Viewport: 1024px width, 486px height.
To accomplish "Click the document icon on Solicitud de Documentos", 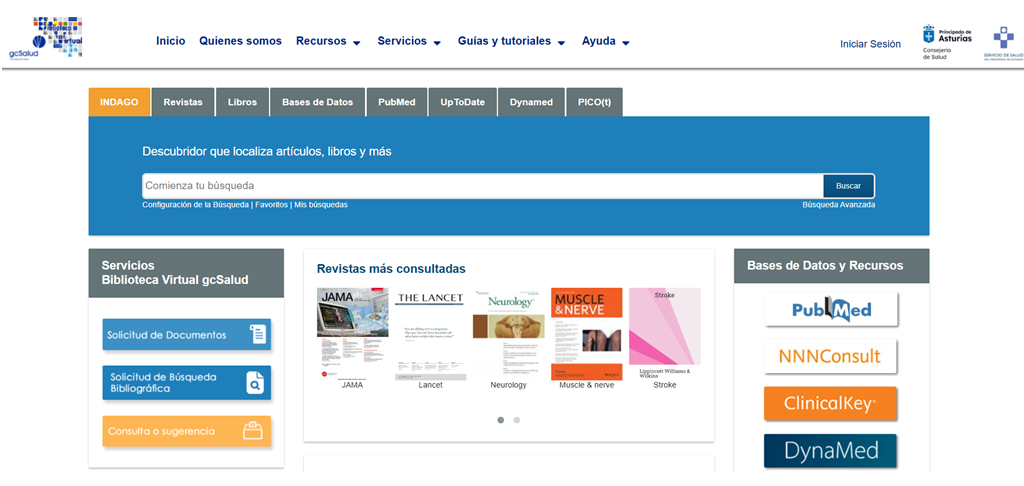I will 259,334.
